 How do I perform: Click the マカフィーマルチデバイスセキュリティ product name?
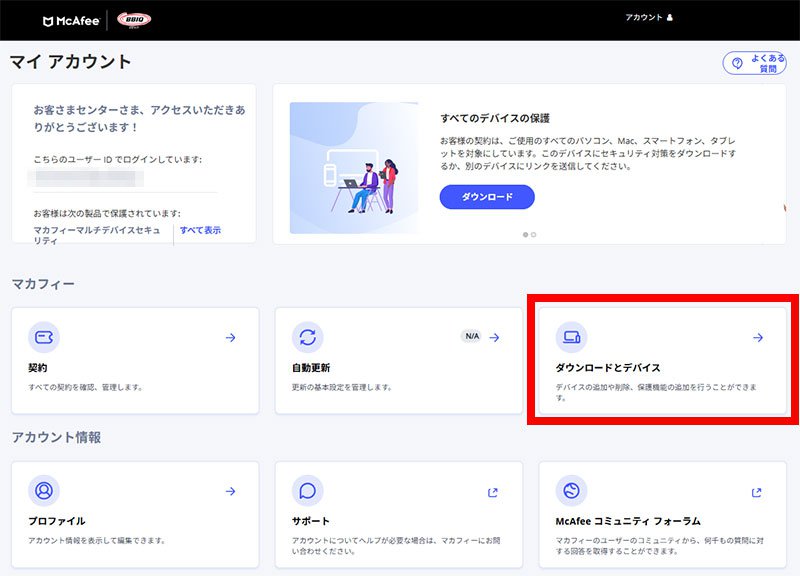click(97, 235)
